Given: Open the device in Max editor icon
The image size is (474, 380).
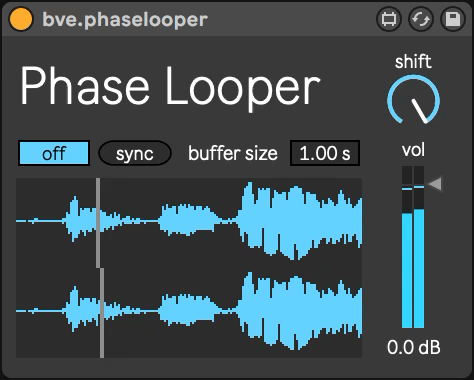Looking at the screenshot, I should tap(389, 19).
